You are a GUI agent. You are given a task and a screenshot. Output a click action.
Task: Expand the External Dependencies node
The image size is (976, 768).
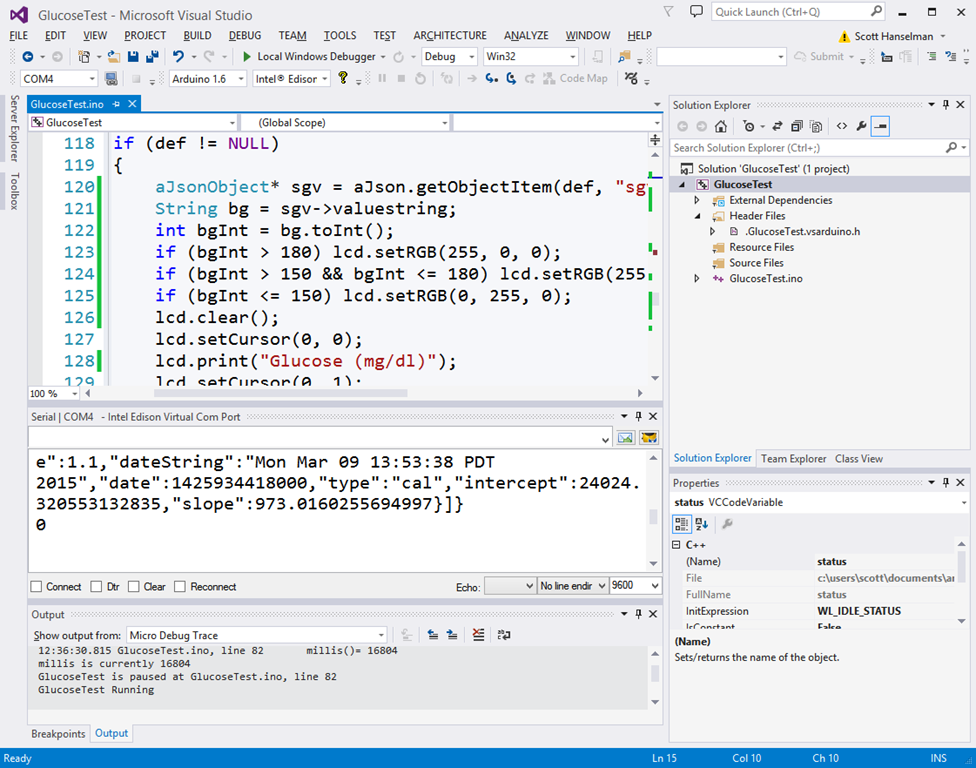coord(697,200)
